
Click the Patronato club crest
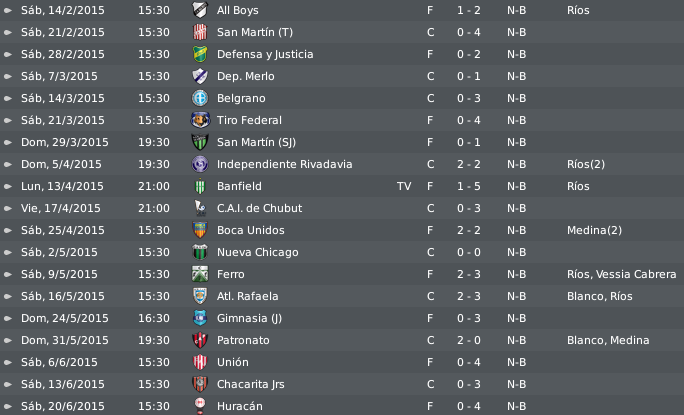point(200,340)
